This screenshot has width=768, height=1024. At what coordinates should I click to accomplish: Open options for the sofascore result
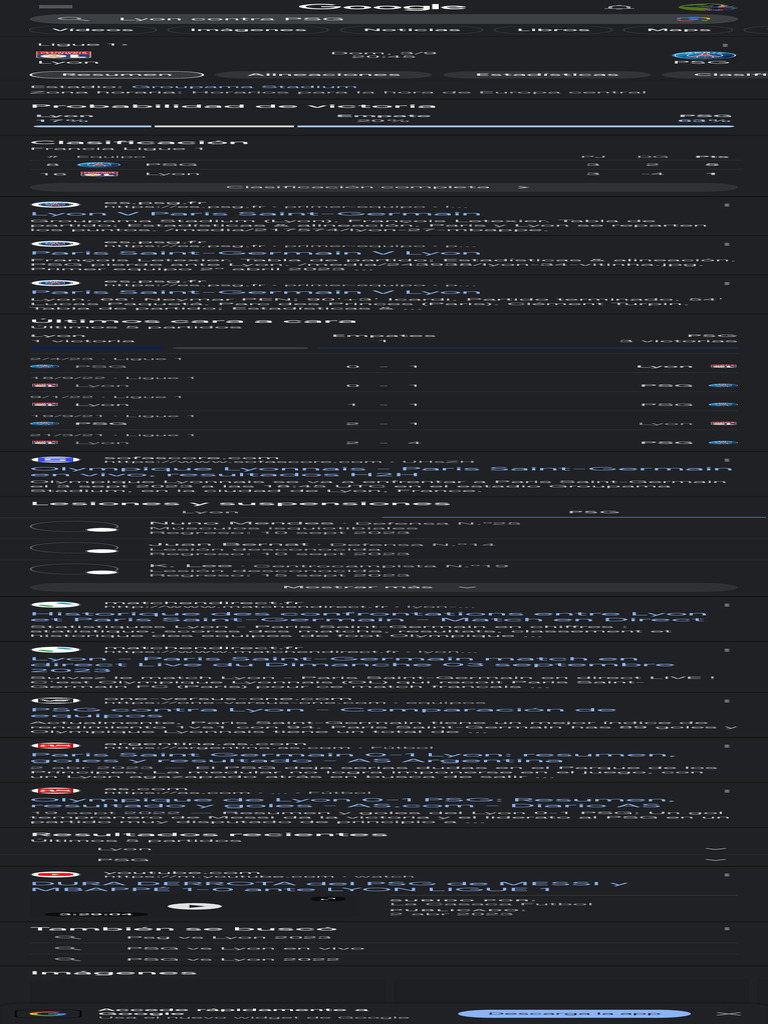[x=727, y=460]
